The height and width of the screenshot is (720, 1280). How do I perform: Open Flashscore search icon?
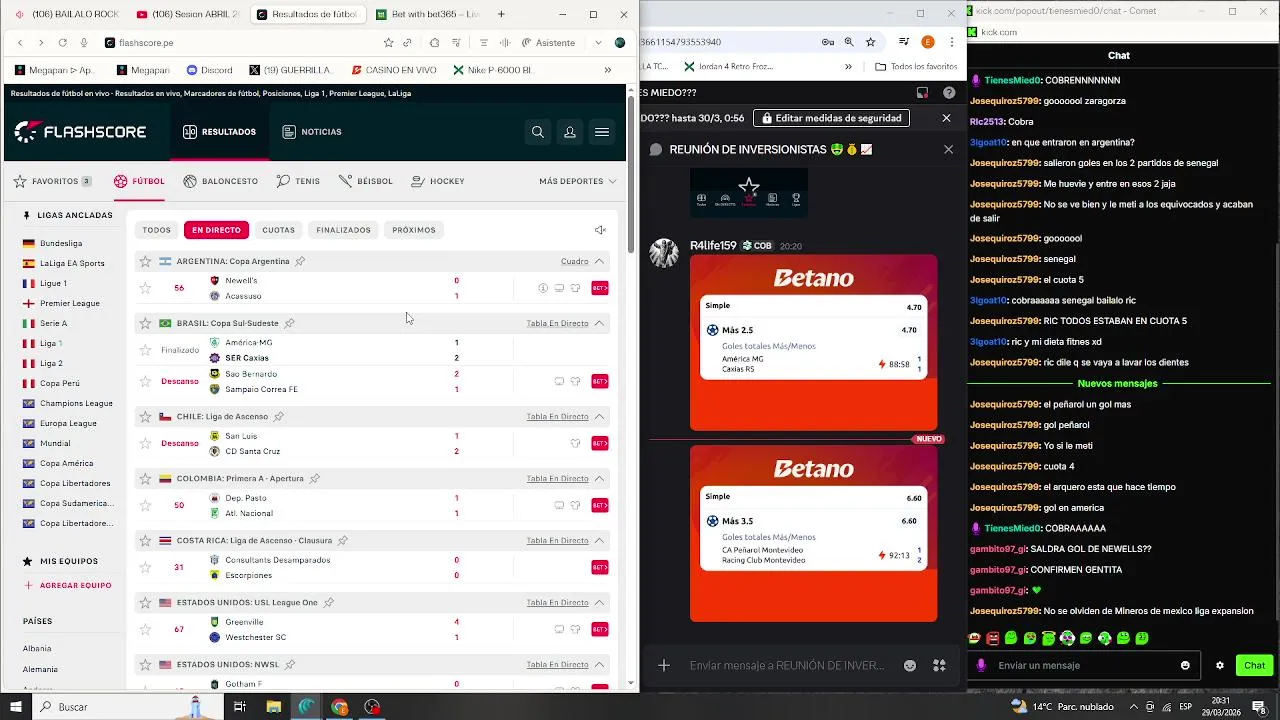538,132
